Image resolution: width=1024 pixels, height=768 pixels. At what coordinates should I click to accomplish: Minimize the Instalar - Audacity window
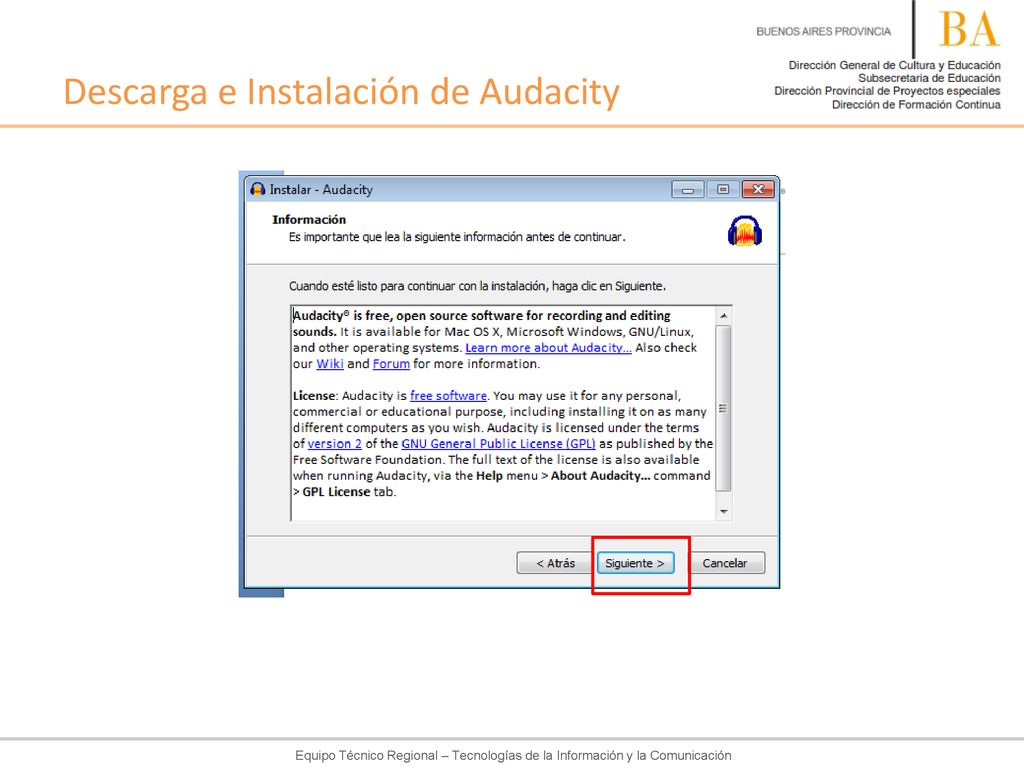pyautogui.click(x=688, y=189)
